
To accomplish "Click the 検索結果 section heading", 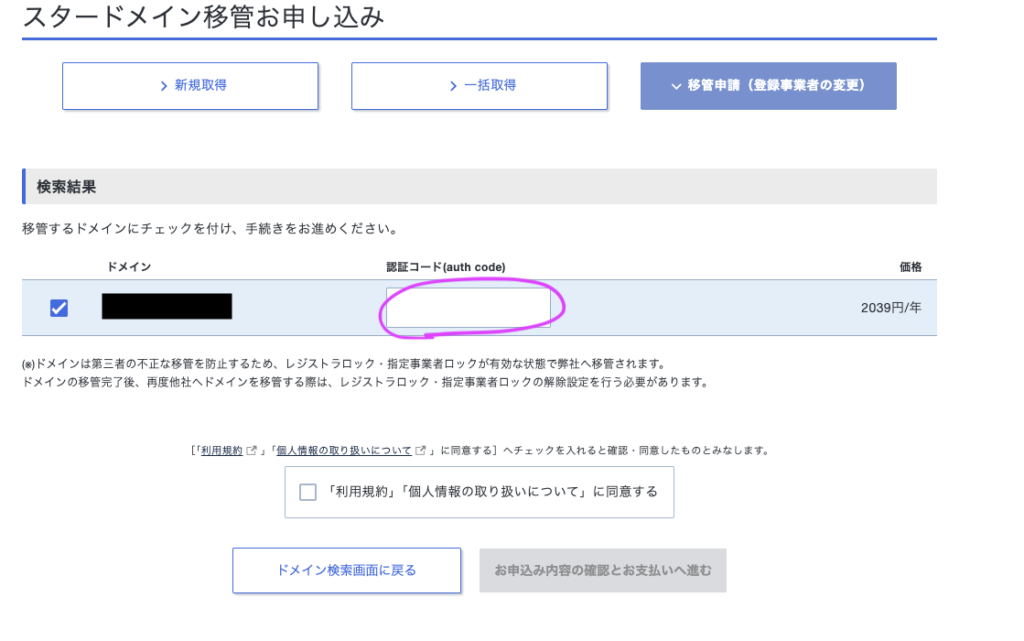I will click(66, 187).
